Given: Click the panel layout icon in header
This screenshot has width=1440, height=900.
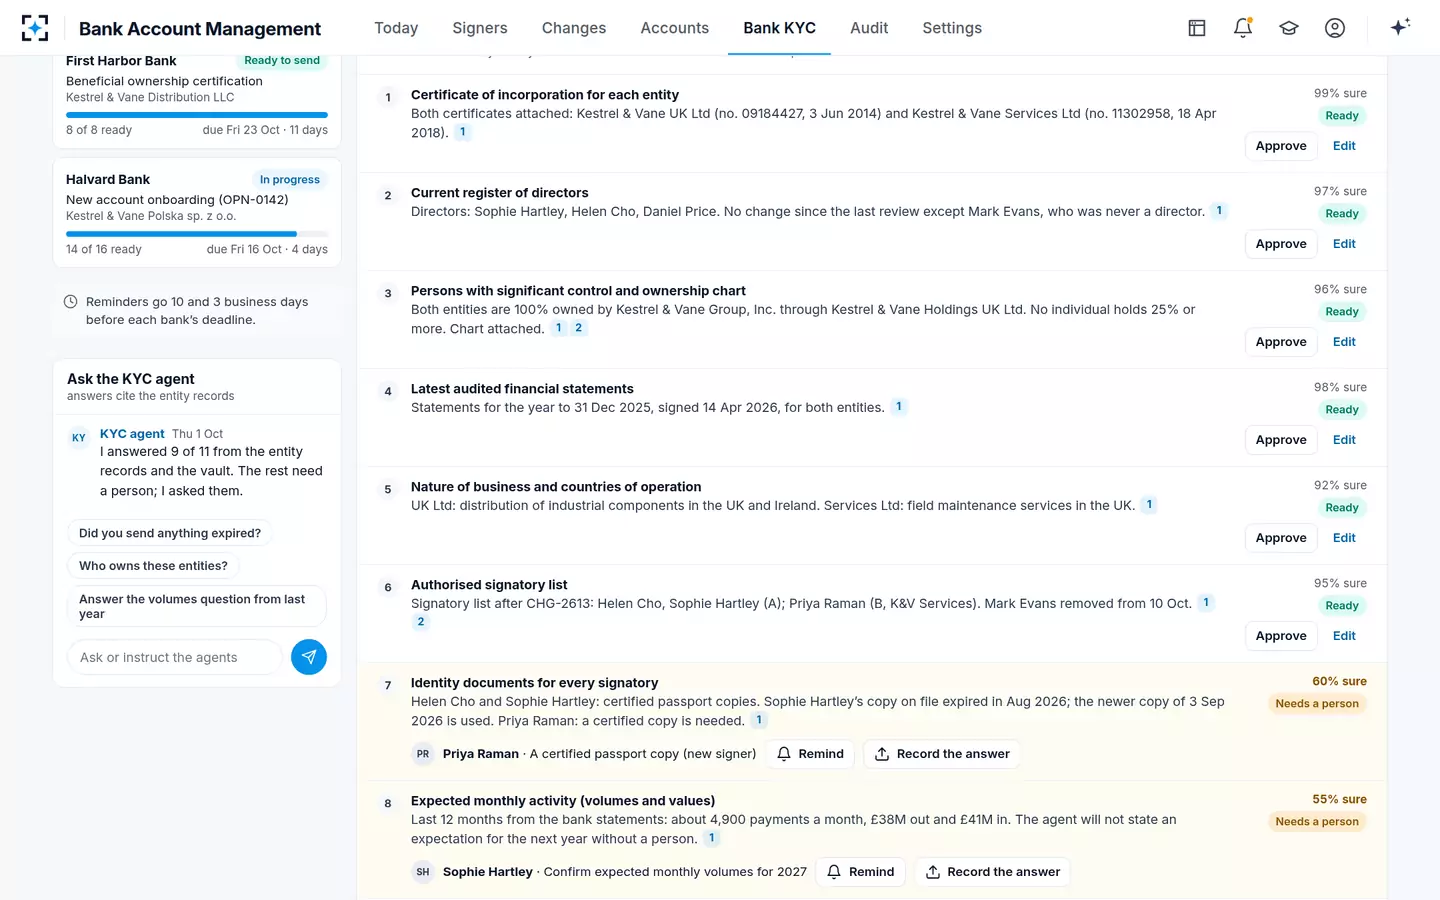Looking at the screenshot, I should pyautogui.click(x=1197, y=28).
